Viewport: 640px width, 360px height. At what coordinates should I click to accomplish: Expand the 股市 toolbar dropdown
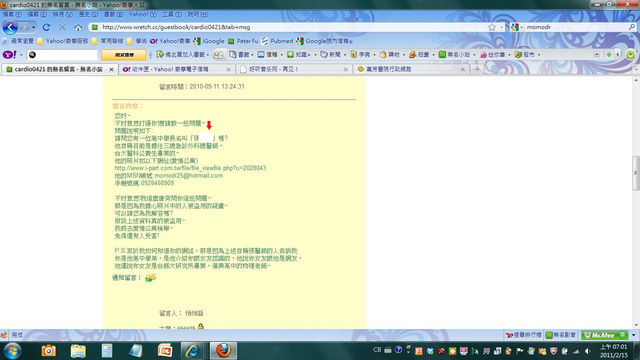point(539,55)
